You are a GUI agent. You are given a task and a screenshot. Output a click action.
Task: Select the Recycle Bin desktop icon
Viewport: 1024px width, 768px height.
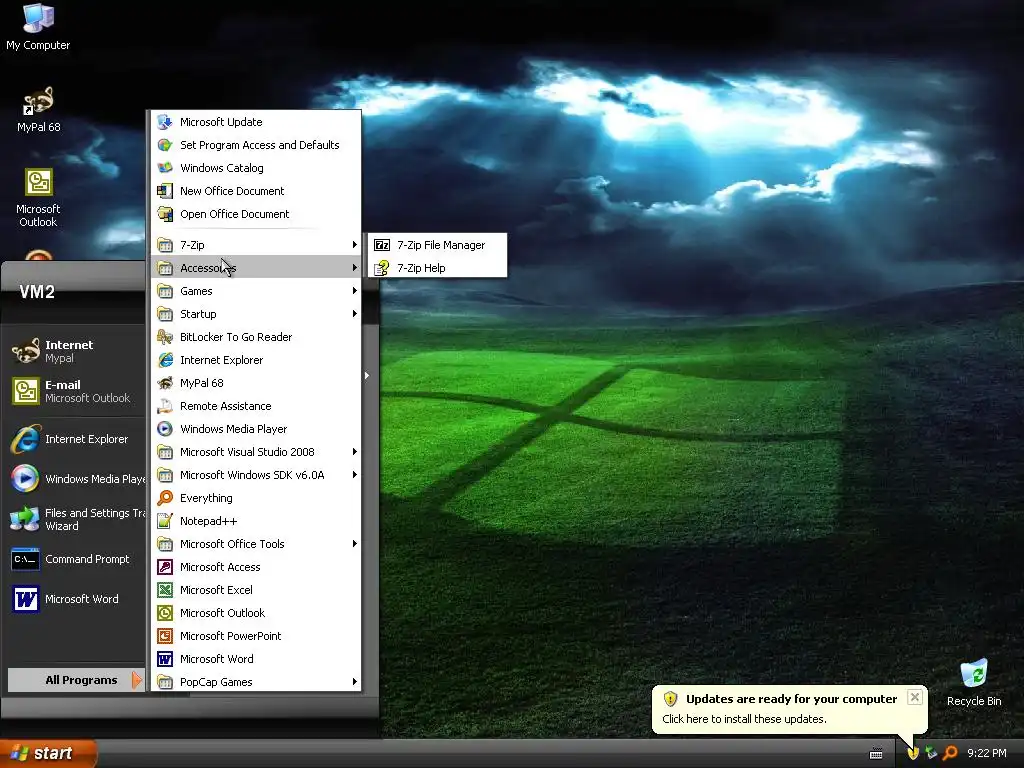pyautogui.click(x=974, y=683)
